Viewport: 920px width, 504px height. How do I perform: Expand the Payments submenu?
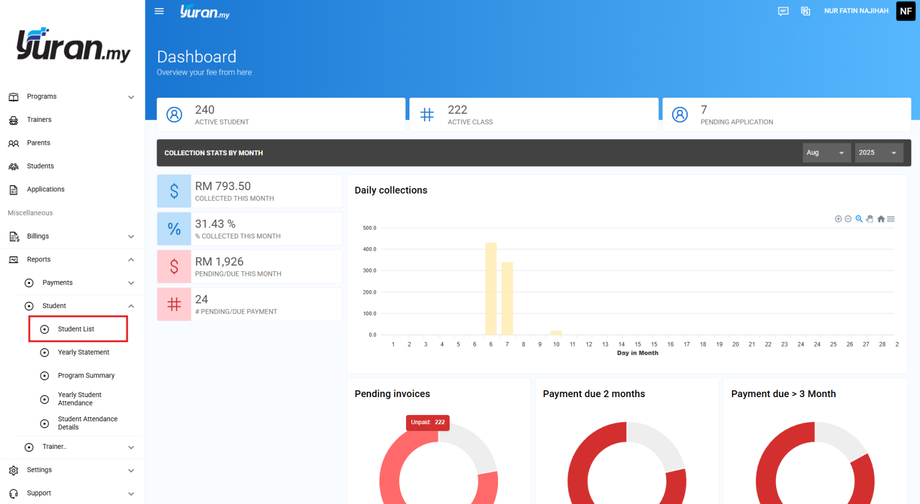coord(79,283)
